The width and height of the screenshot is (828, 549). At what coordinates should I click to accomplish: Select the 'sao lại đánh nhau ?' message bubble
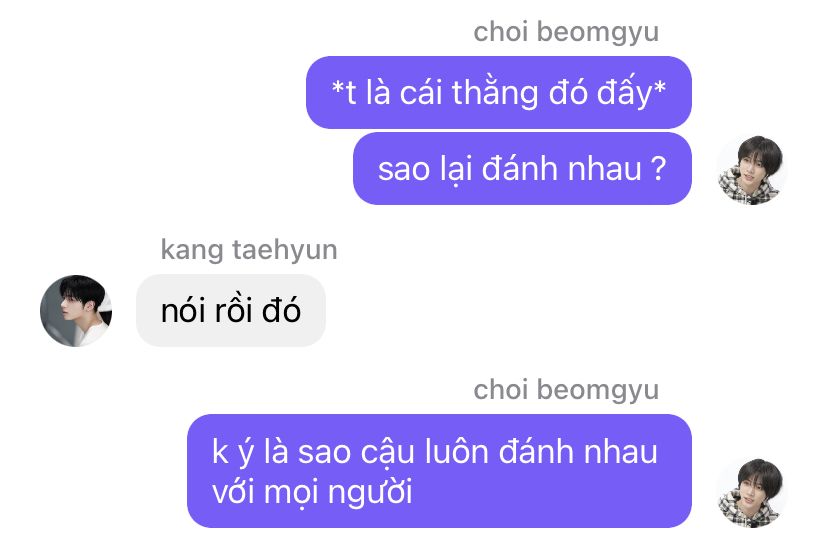pyautogui.click(x=522, y=169)
